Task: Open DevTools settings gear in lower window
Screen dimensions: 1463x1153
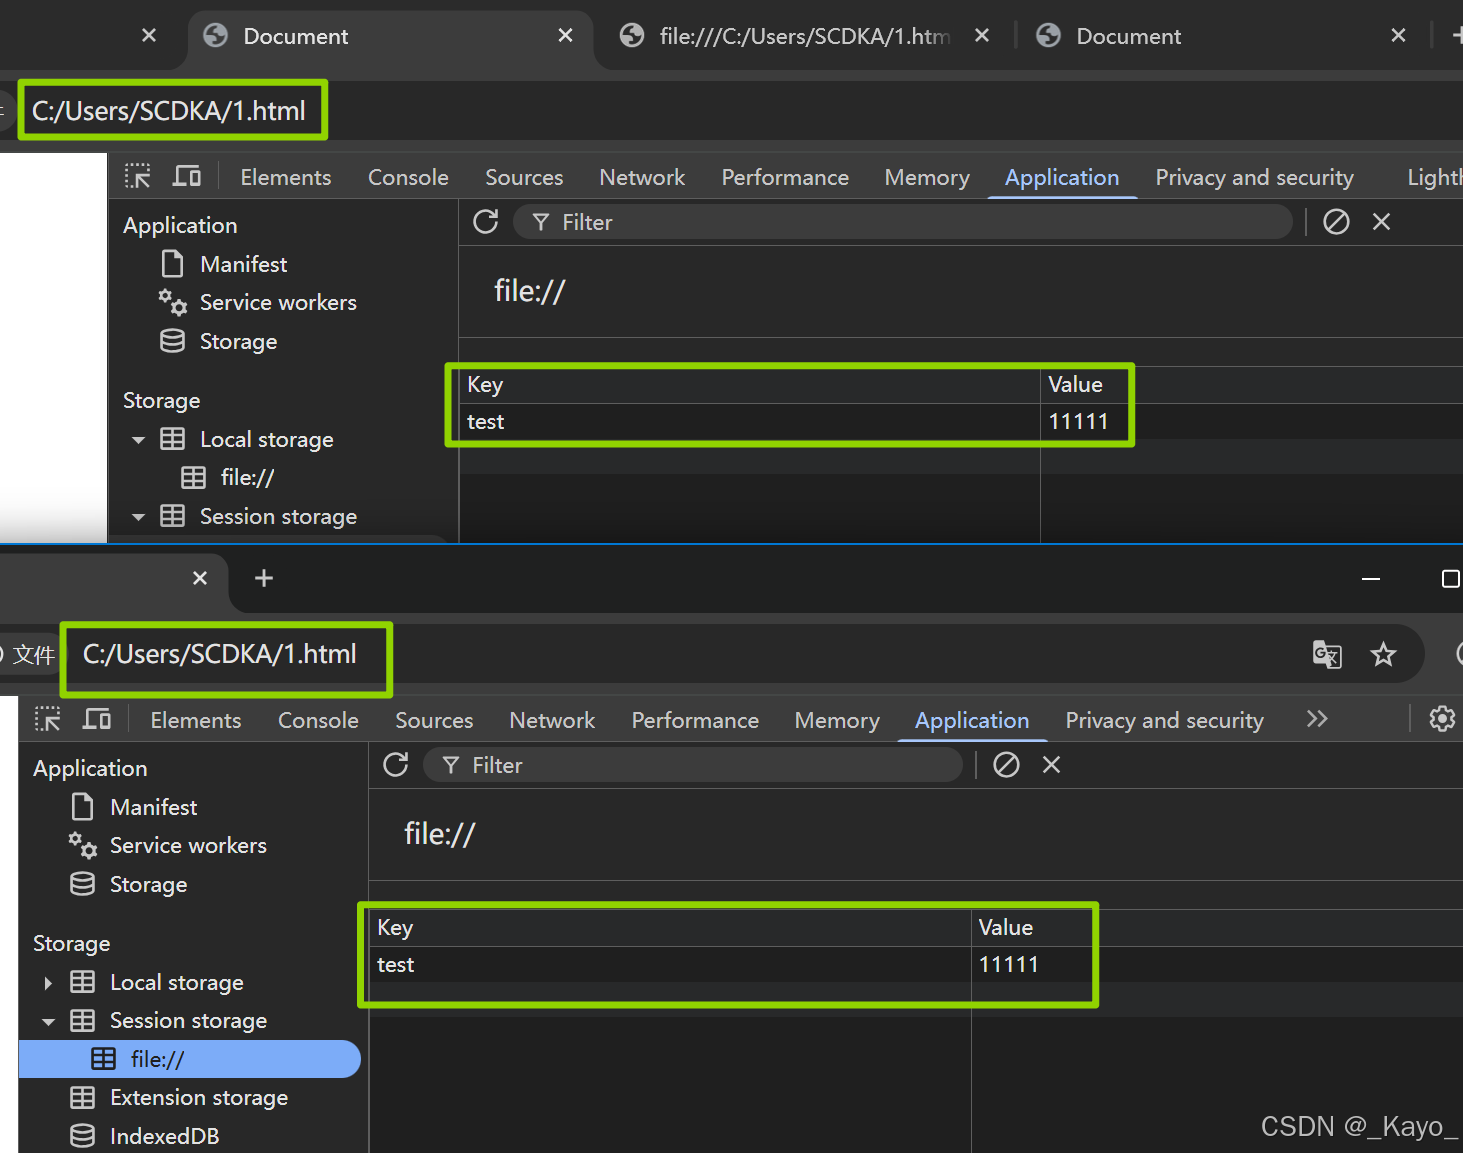Action: coord(1442,719)
